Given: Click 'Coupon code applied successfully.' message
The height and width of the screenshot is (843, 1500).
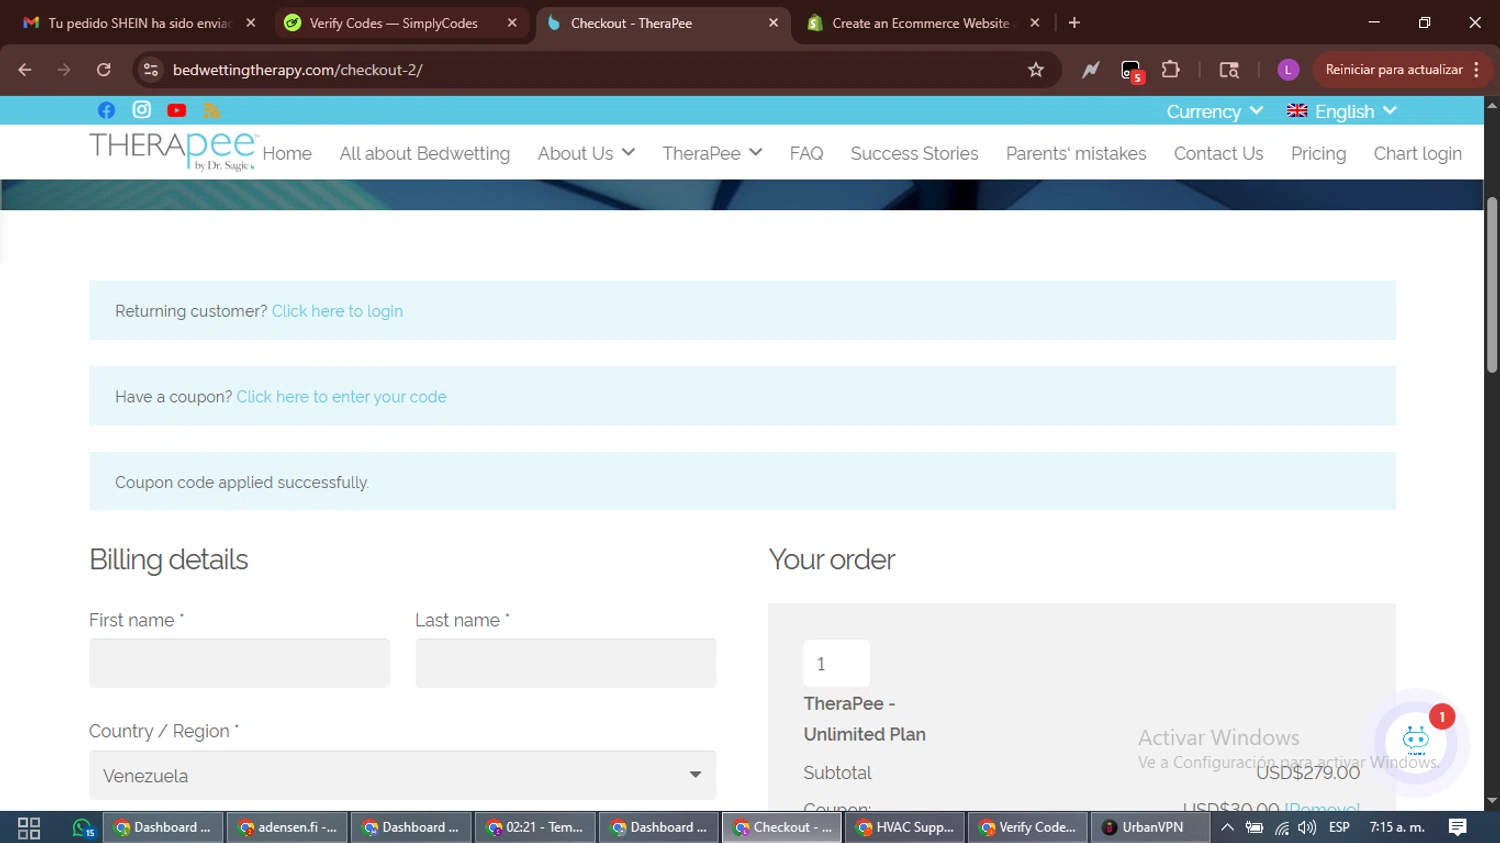Looking at the screenshot, I should click(x=242, y=482).
